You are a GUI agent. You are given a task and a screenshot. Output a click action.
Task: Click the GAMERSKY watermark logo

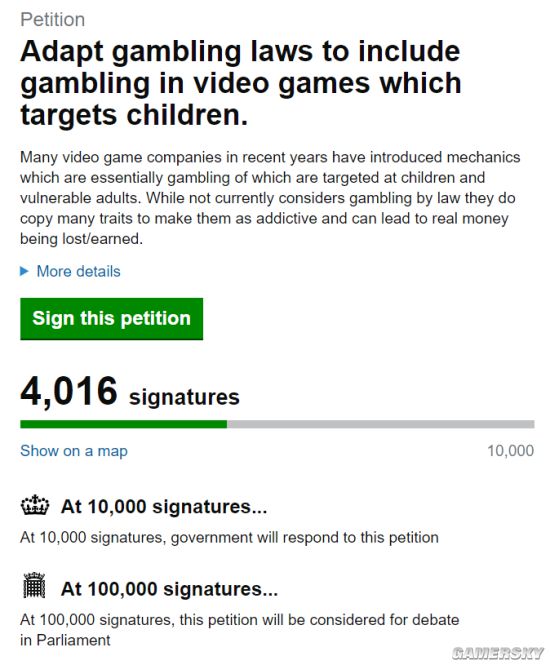497,653
